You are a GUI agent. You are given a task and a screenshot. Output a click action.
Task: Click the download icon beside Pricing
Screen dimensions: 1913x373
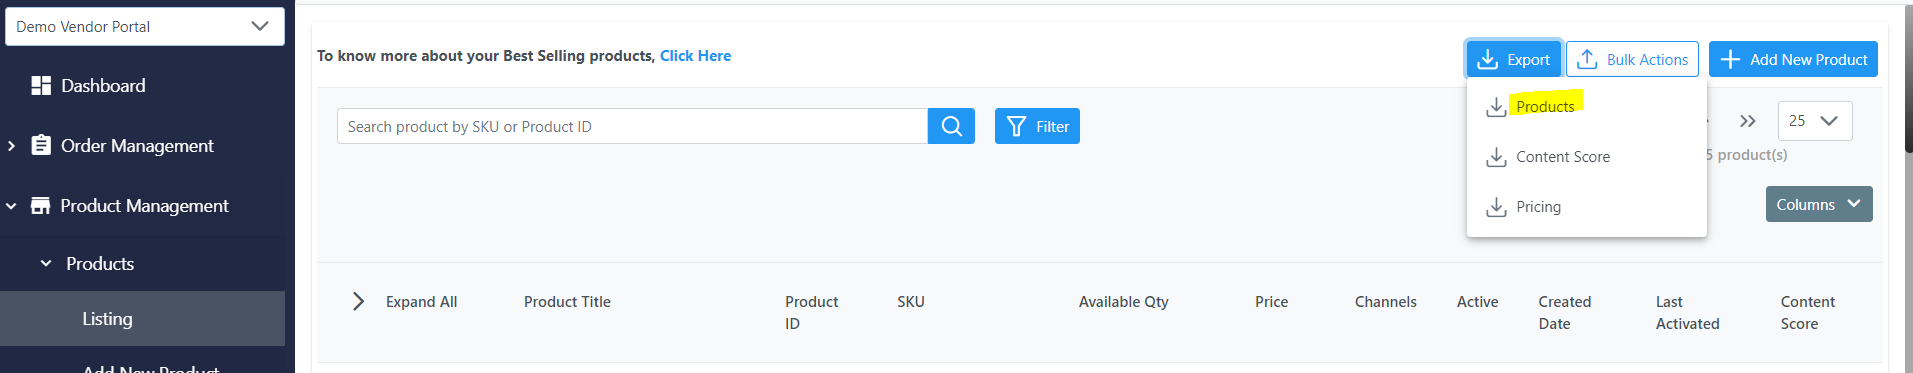point(1496,207)
